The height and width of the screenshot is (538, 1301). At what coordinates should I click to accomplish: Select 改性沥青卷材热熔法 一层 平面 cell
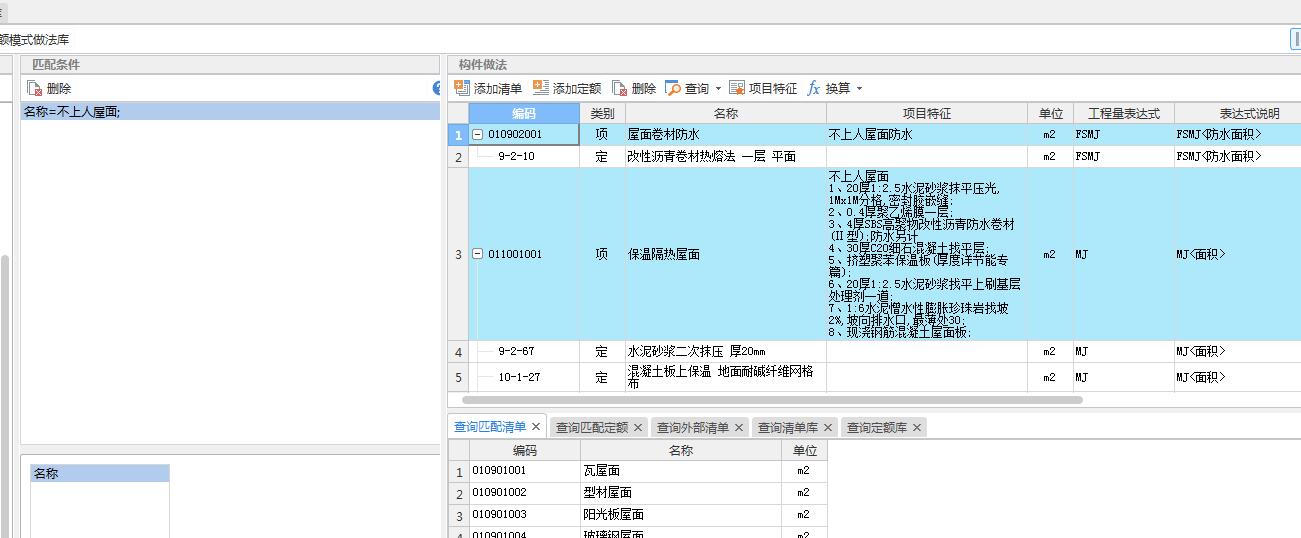726,156
